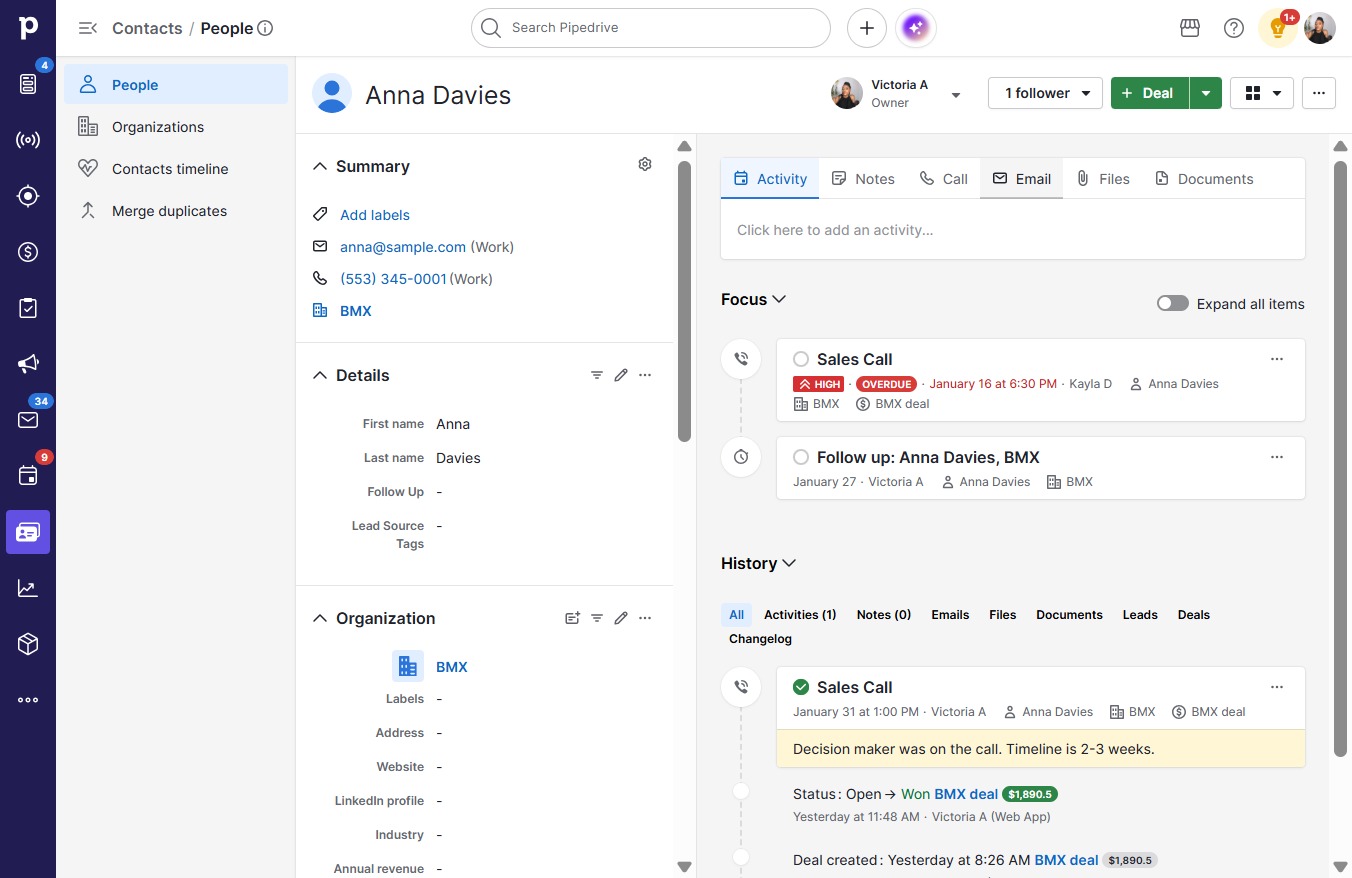Open options for the Follow up activity

pos(1277,457)
